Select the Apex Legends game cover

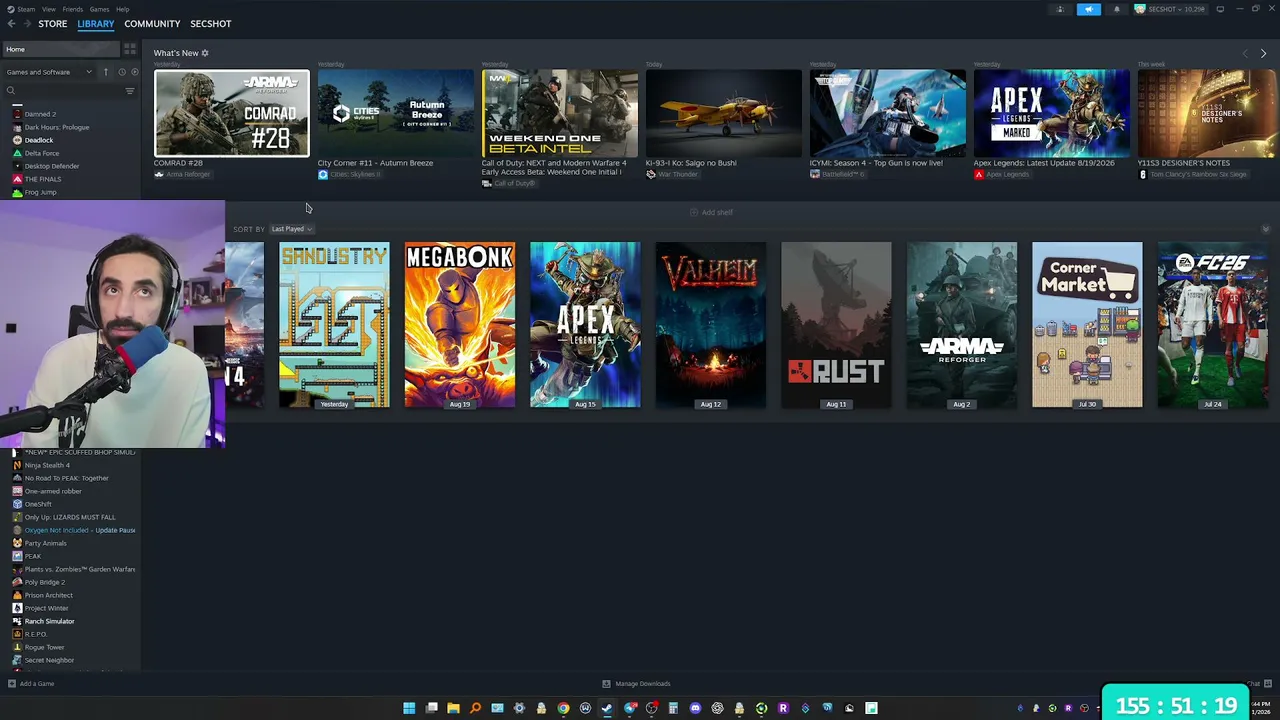(585, 325)
